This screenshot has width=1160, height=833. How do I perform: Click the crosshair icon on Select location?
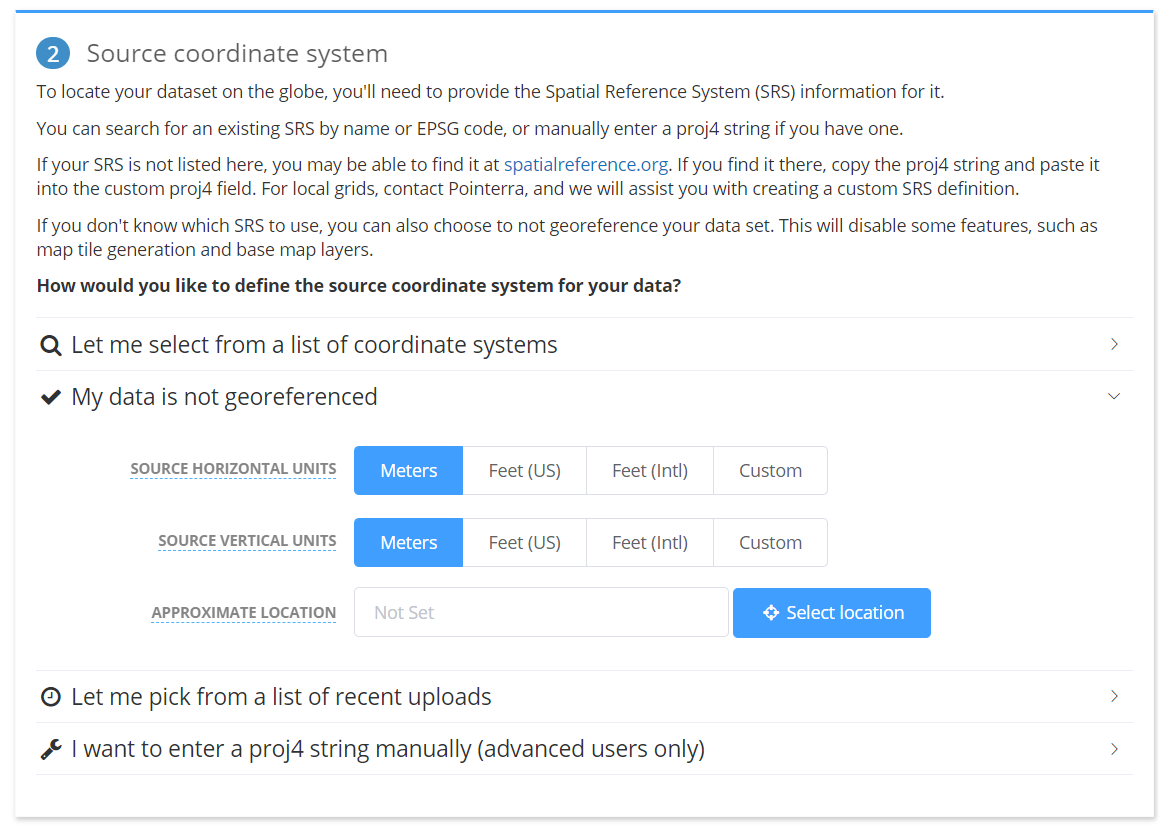(x=771, y=613)
